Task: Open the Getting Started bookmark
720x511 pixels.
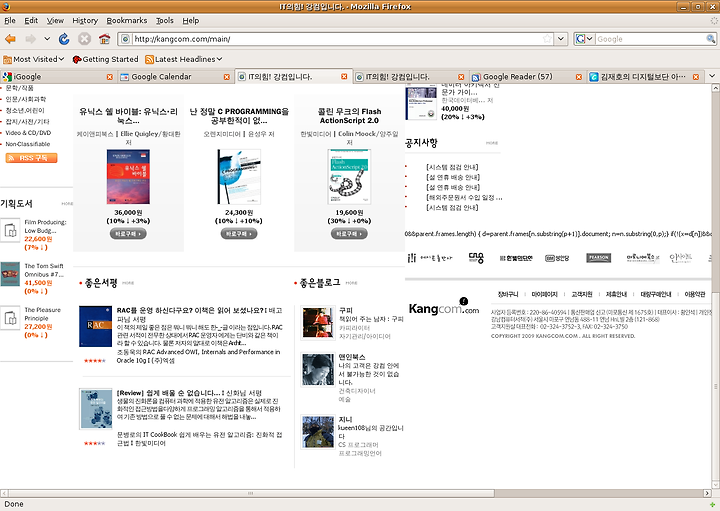Action: [105, 59]
